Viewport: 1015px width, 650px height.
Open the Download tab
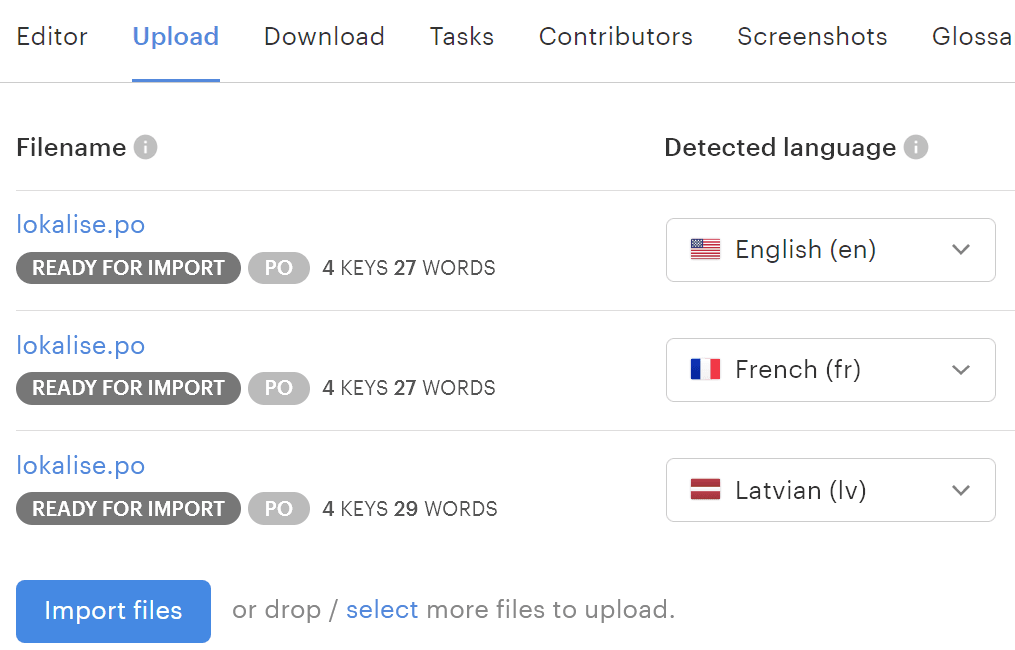pyautogui.click(x=324, y=37)
